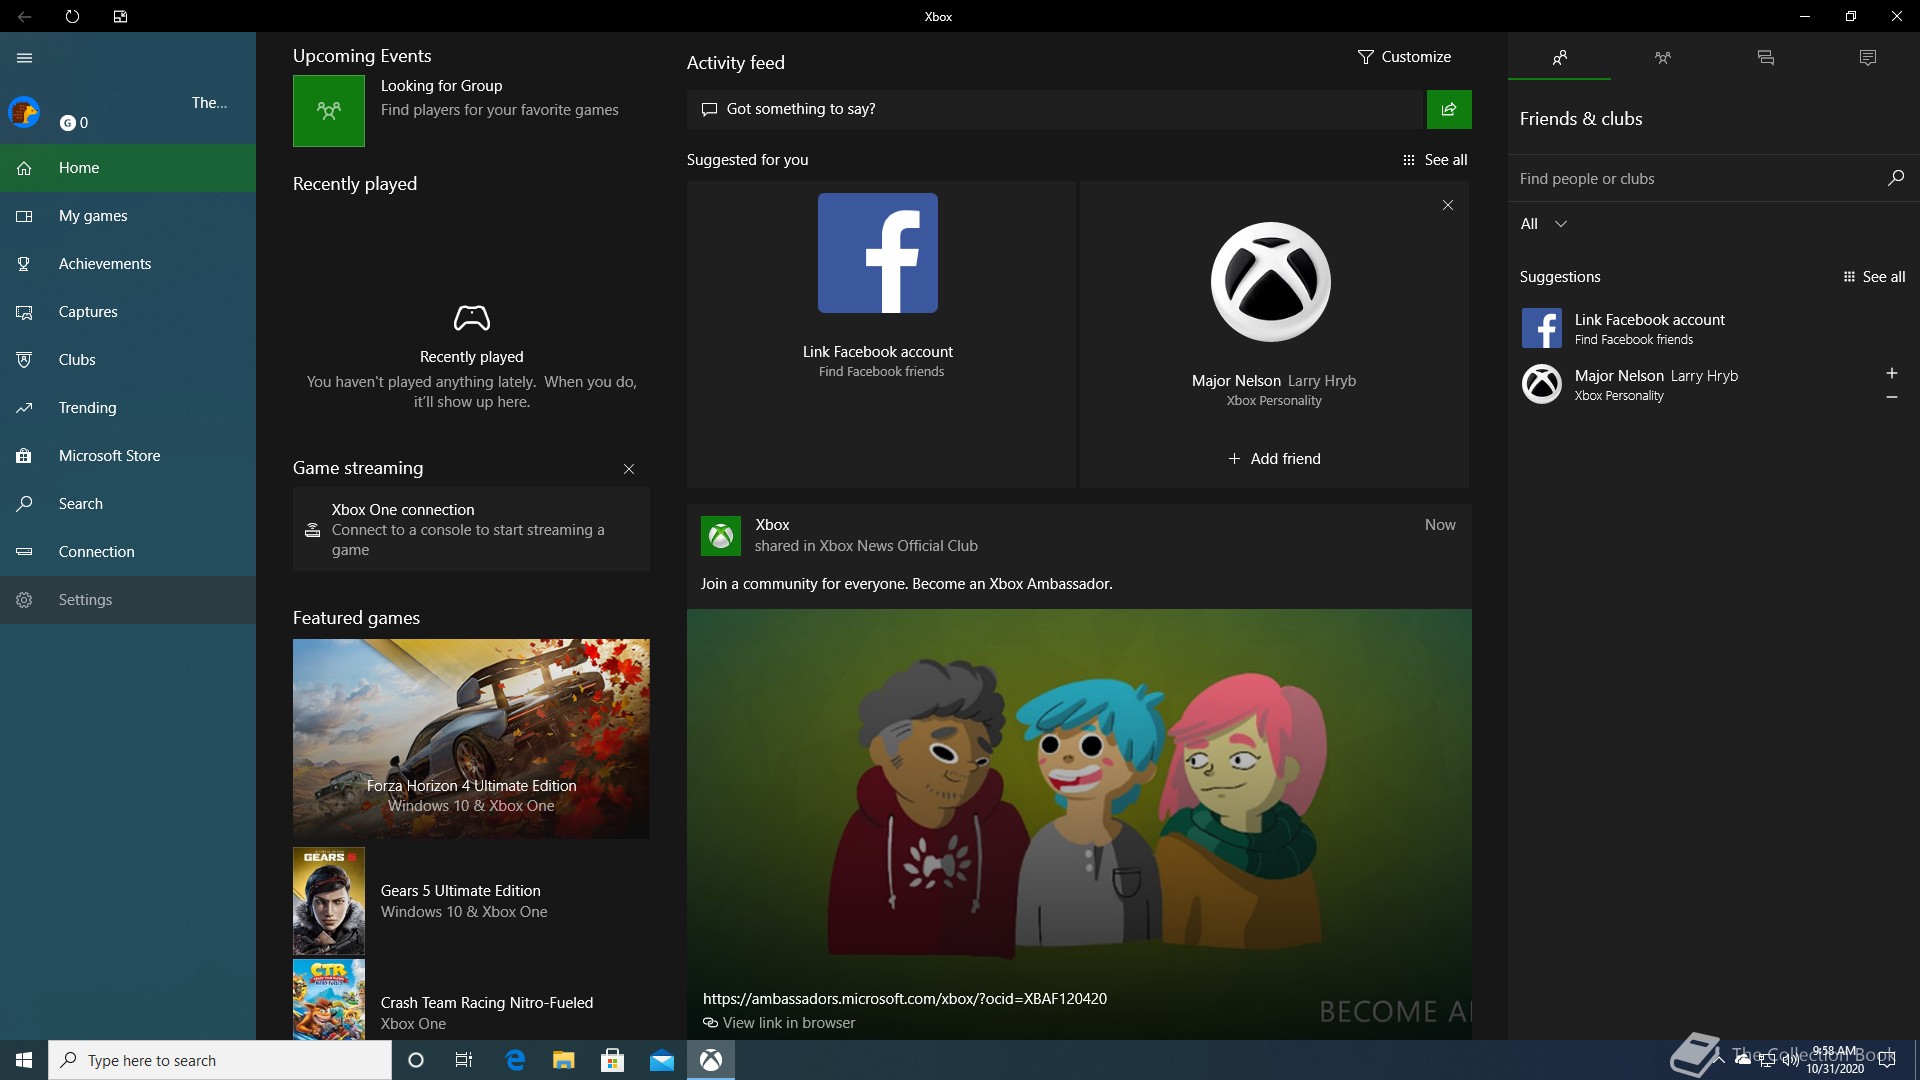1920x1080 pixels.
Task: Open Forza Horizon 4 featured thumbnail
Action: (x=471, y=739)
